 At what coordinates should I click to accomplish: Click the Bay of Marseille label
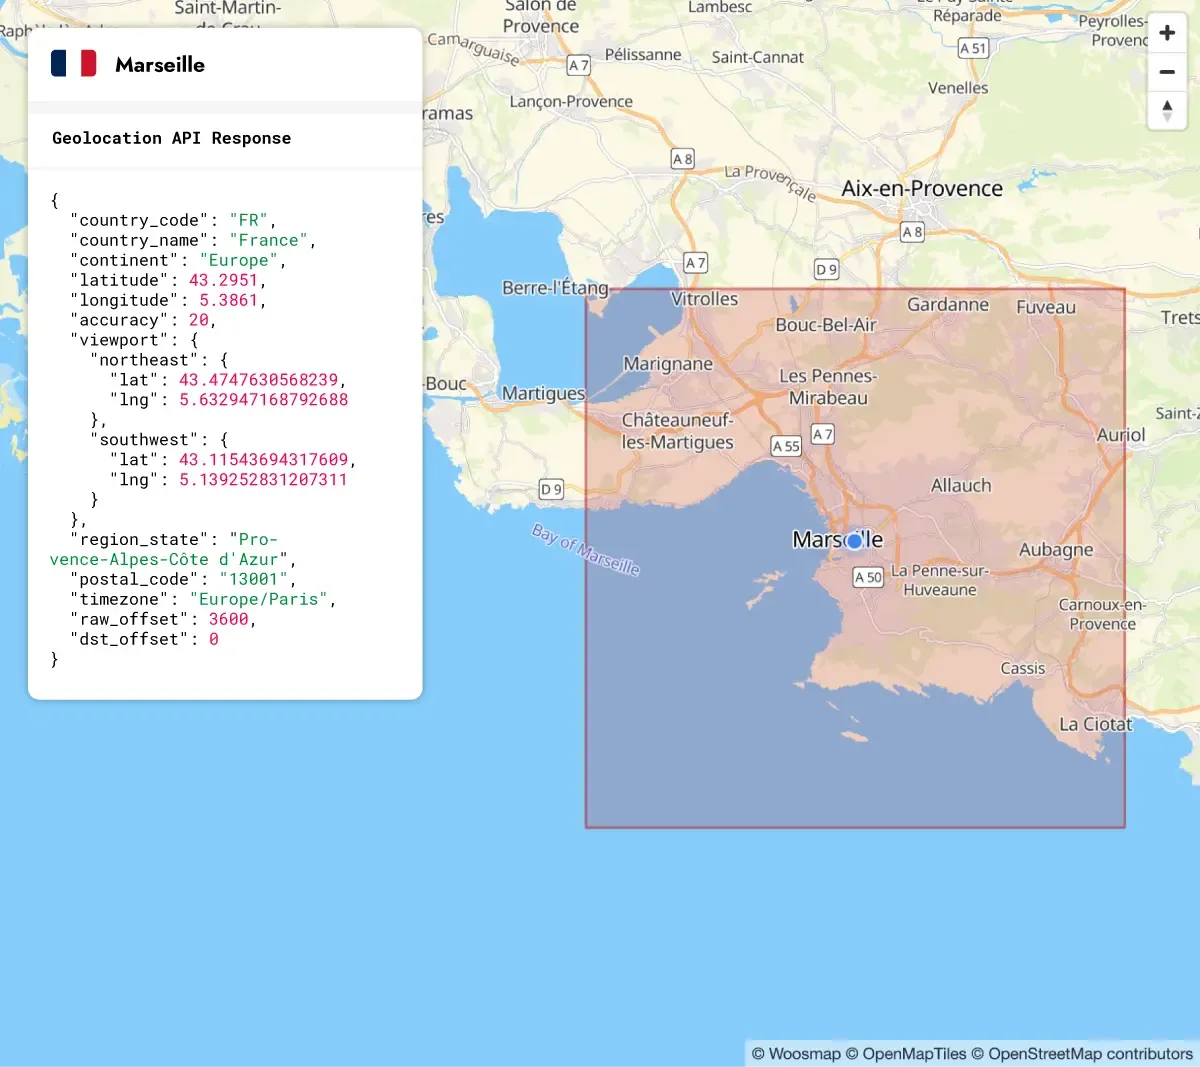point(586,549)
